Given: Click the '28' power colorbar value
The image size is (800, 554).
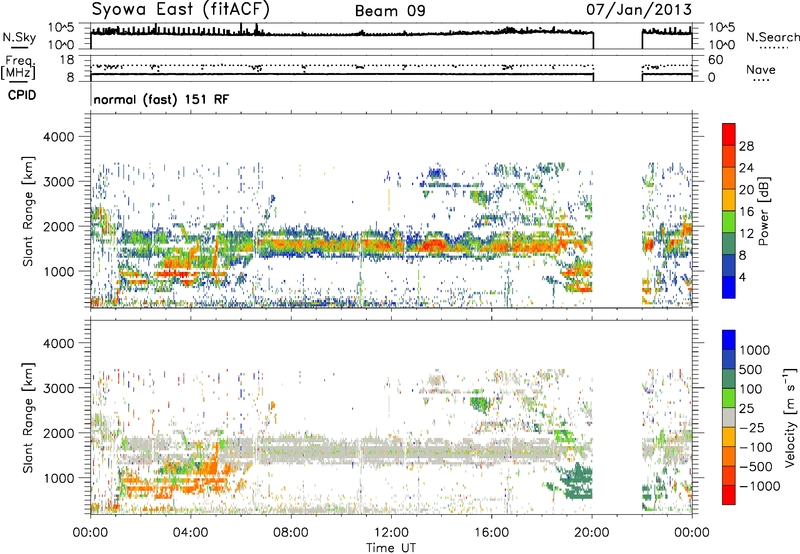Looking at the screenshot, I should 746,146.
